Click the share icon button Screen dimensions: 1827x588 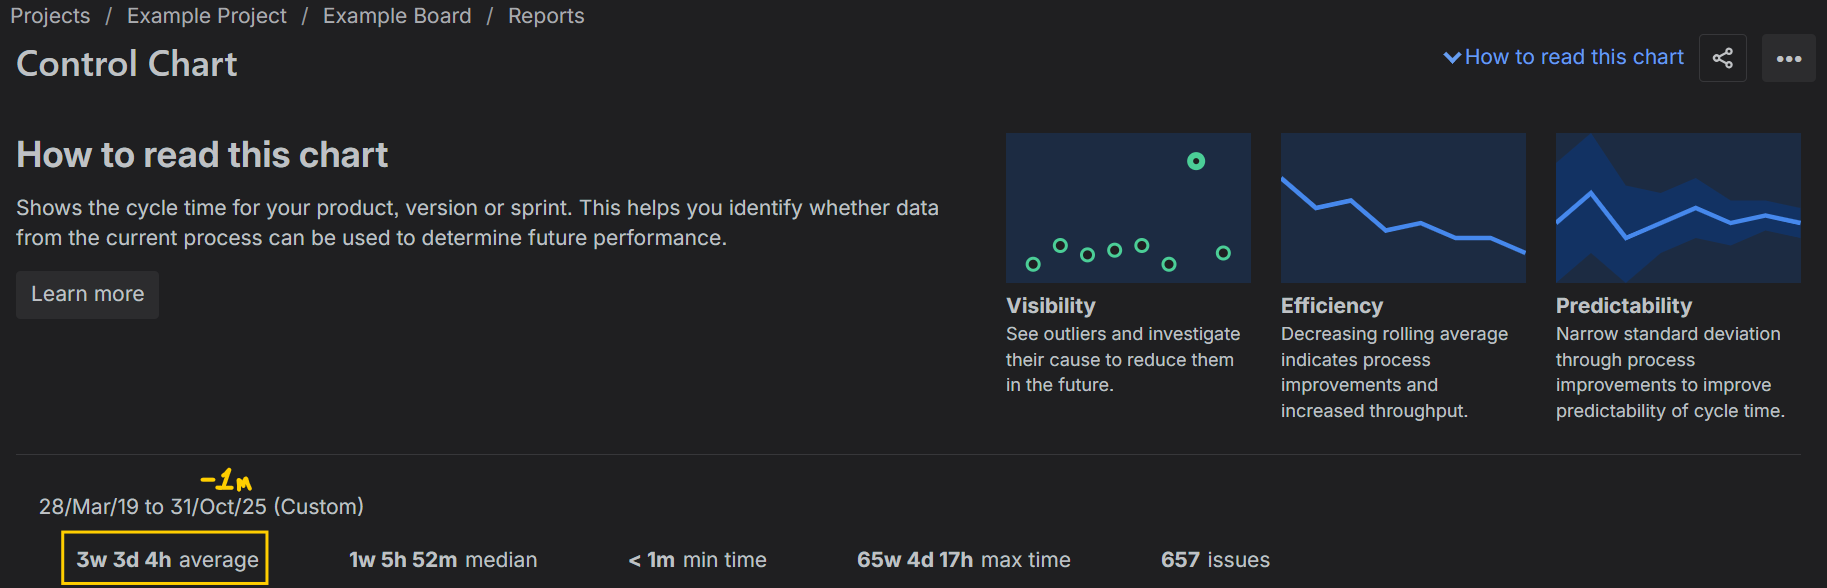1722,58
